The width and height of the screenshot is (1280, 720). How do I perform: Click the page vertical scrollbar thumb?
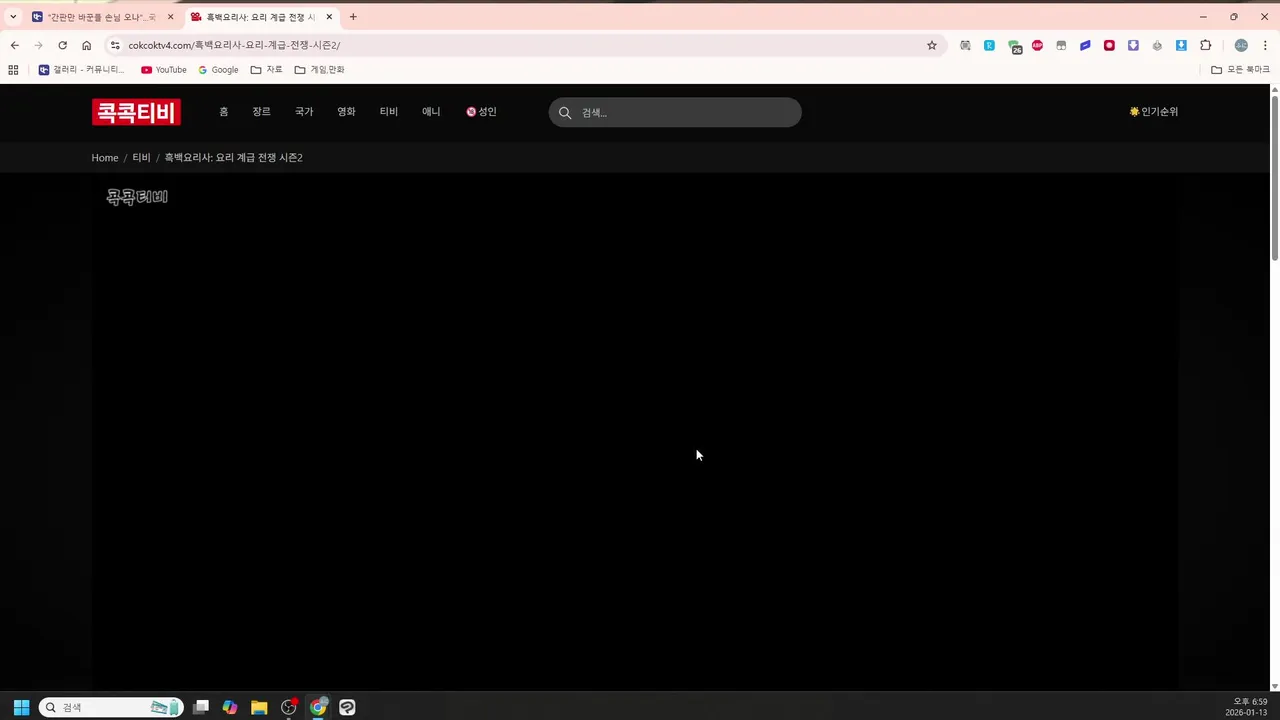(x=1275, y=178)
